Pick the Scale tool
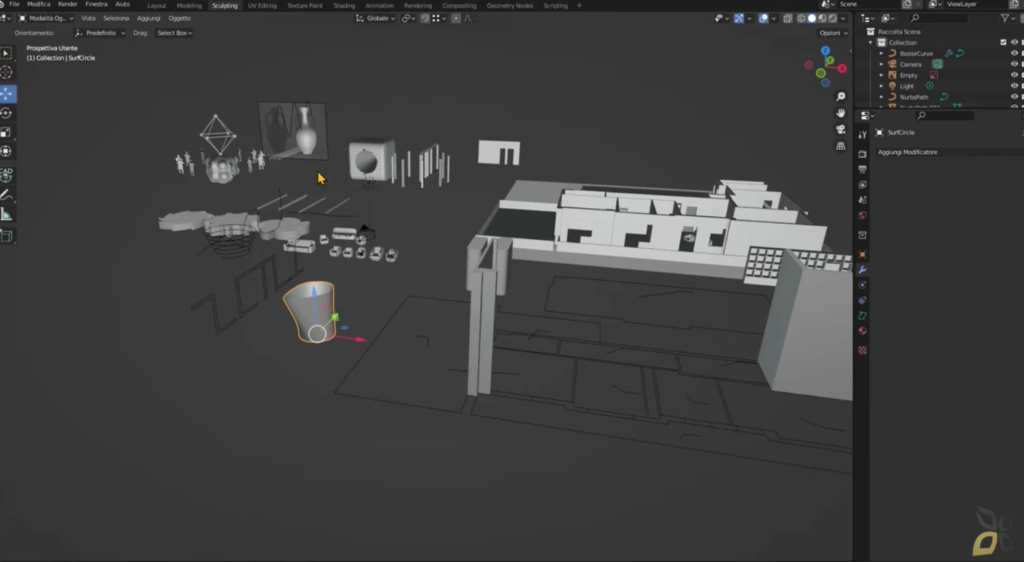Viewport: 1024px width, 562px height. pyautogui.click(x=7, y=133)
